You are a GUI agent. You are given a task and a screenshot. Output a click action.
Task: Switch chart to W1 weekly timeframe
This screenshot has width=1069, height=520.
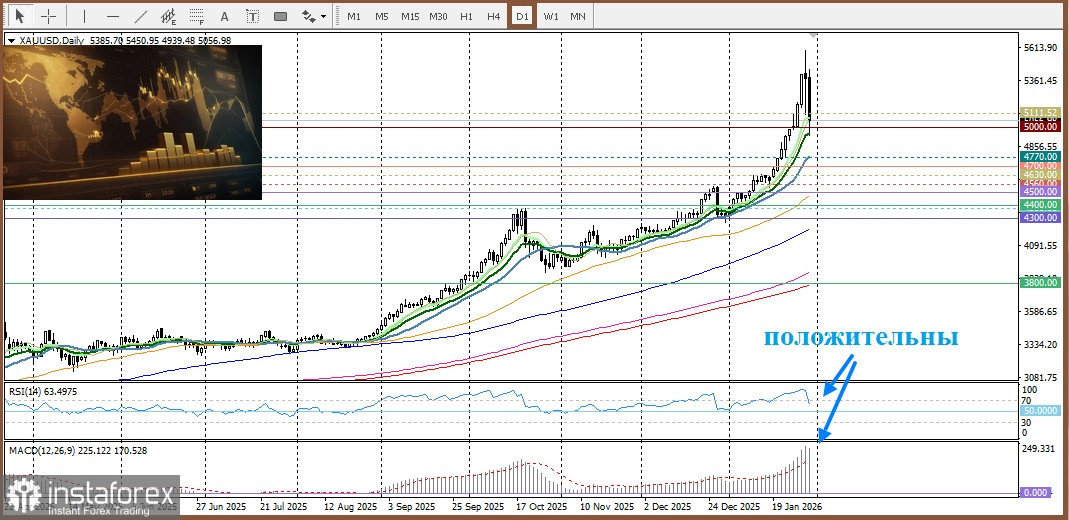click(x=551, y=16)
